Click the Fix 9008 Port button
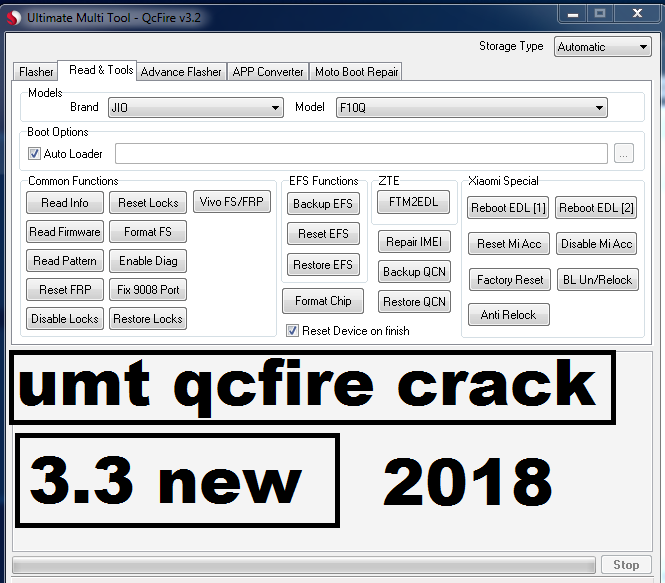Viewport: 665px width, 583px height. coord(148,290)
